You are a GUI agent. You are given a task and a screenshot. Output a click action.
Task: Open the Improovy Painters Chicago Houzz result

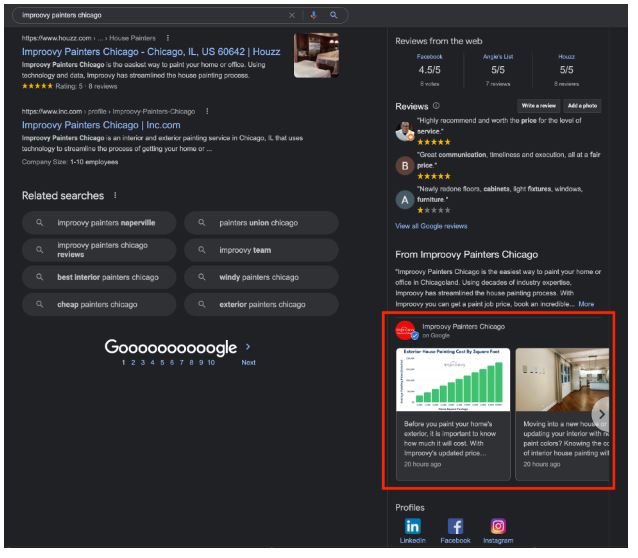pyautogui.click(x=152, y=52)
